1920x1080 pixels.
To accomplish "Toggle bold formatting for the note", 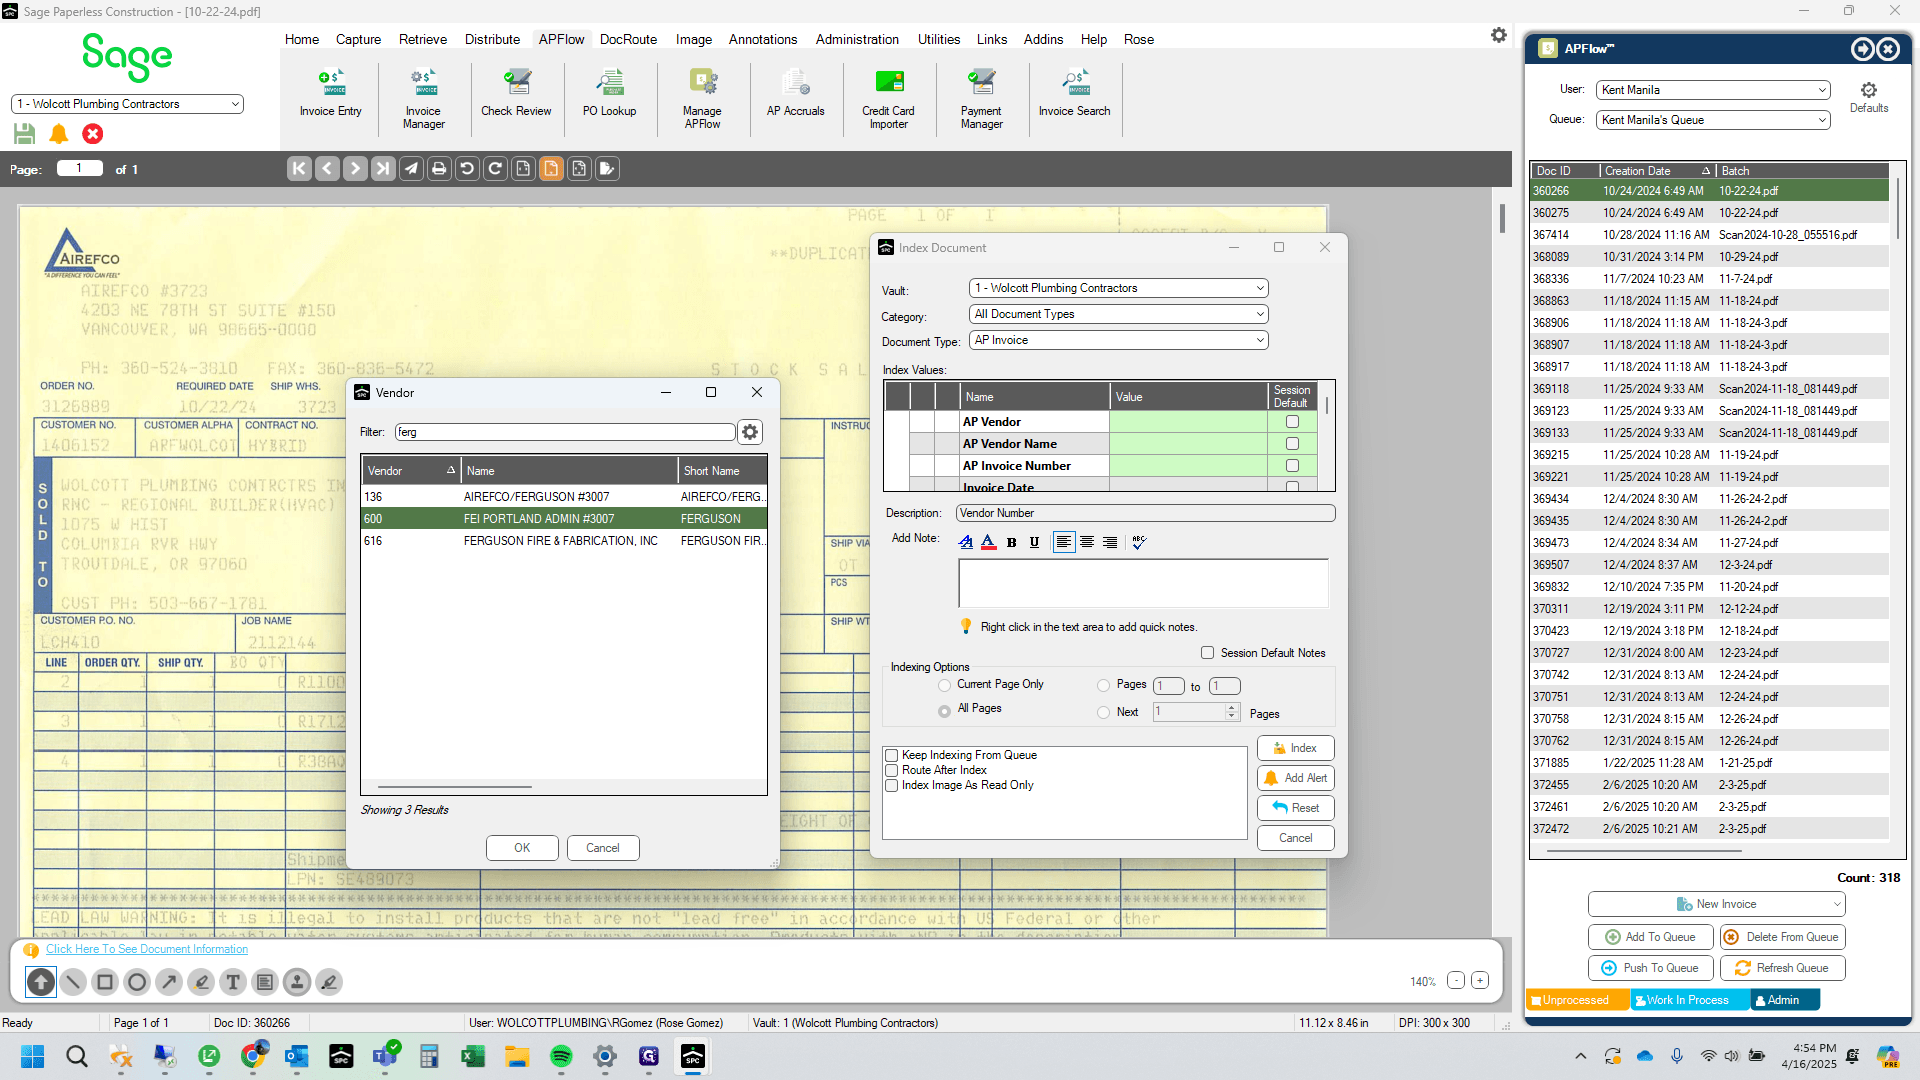I will (x=1012, y=542).
